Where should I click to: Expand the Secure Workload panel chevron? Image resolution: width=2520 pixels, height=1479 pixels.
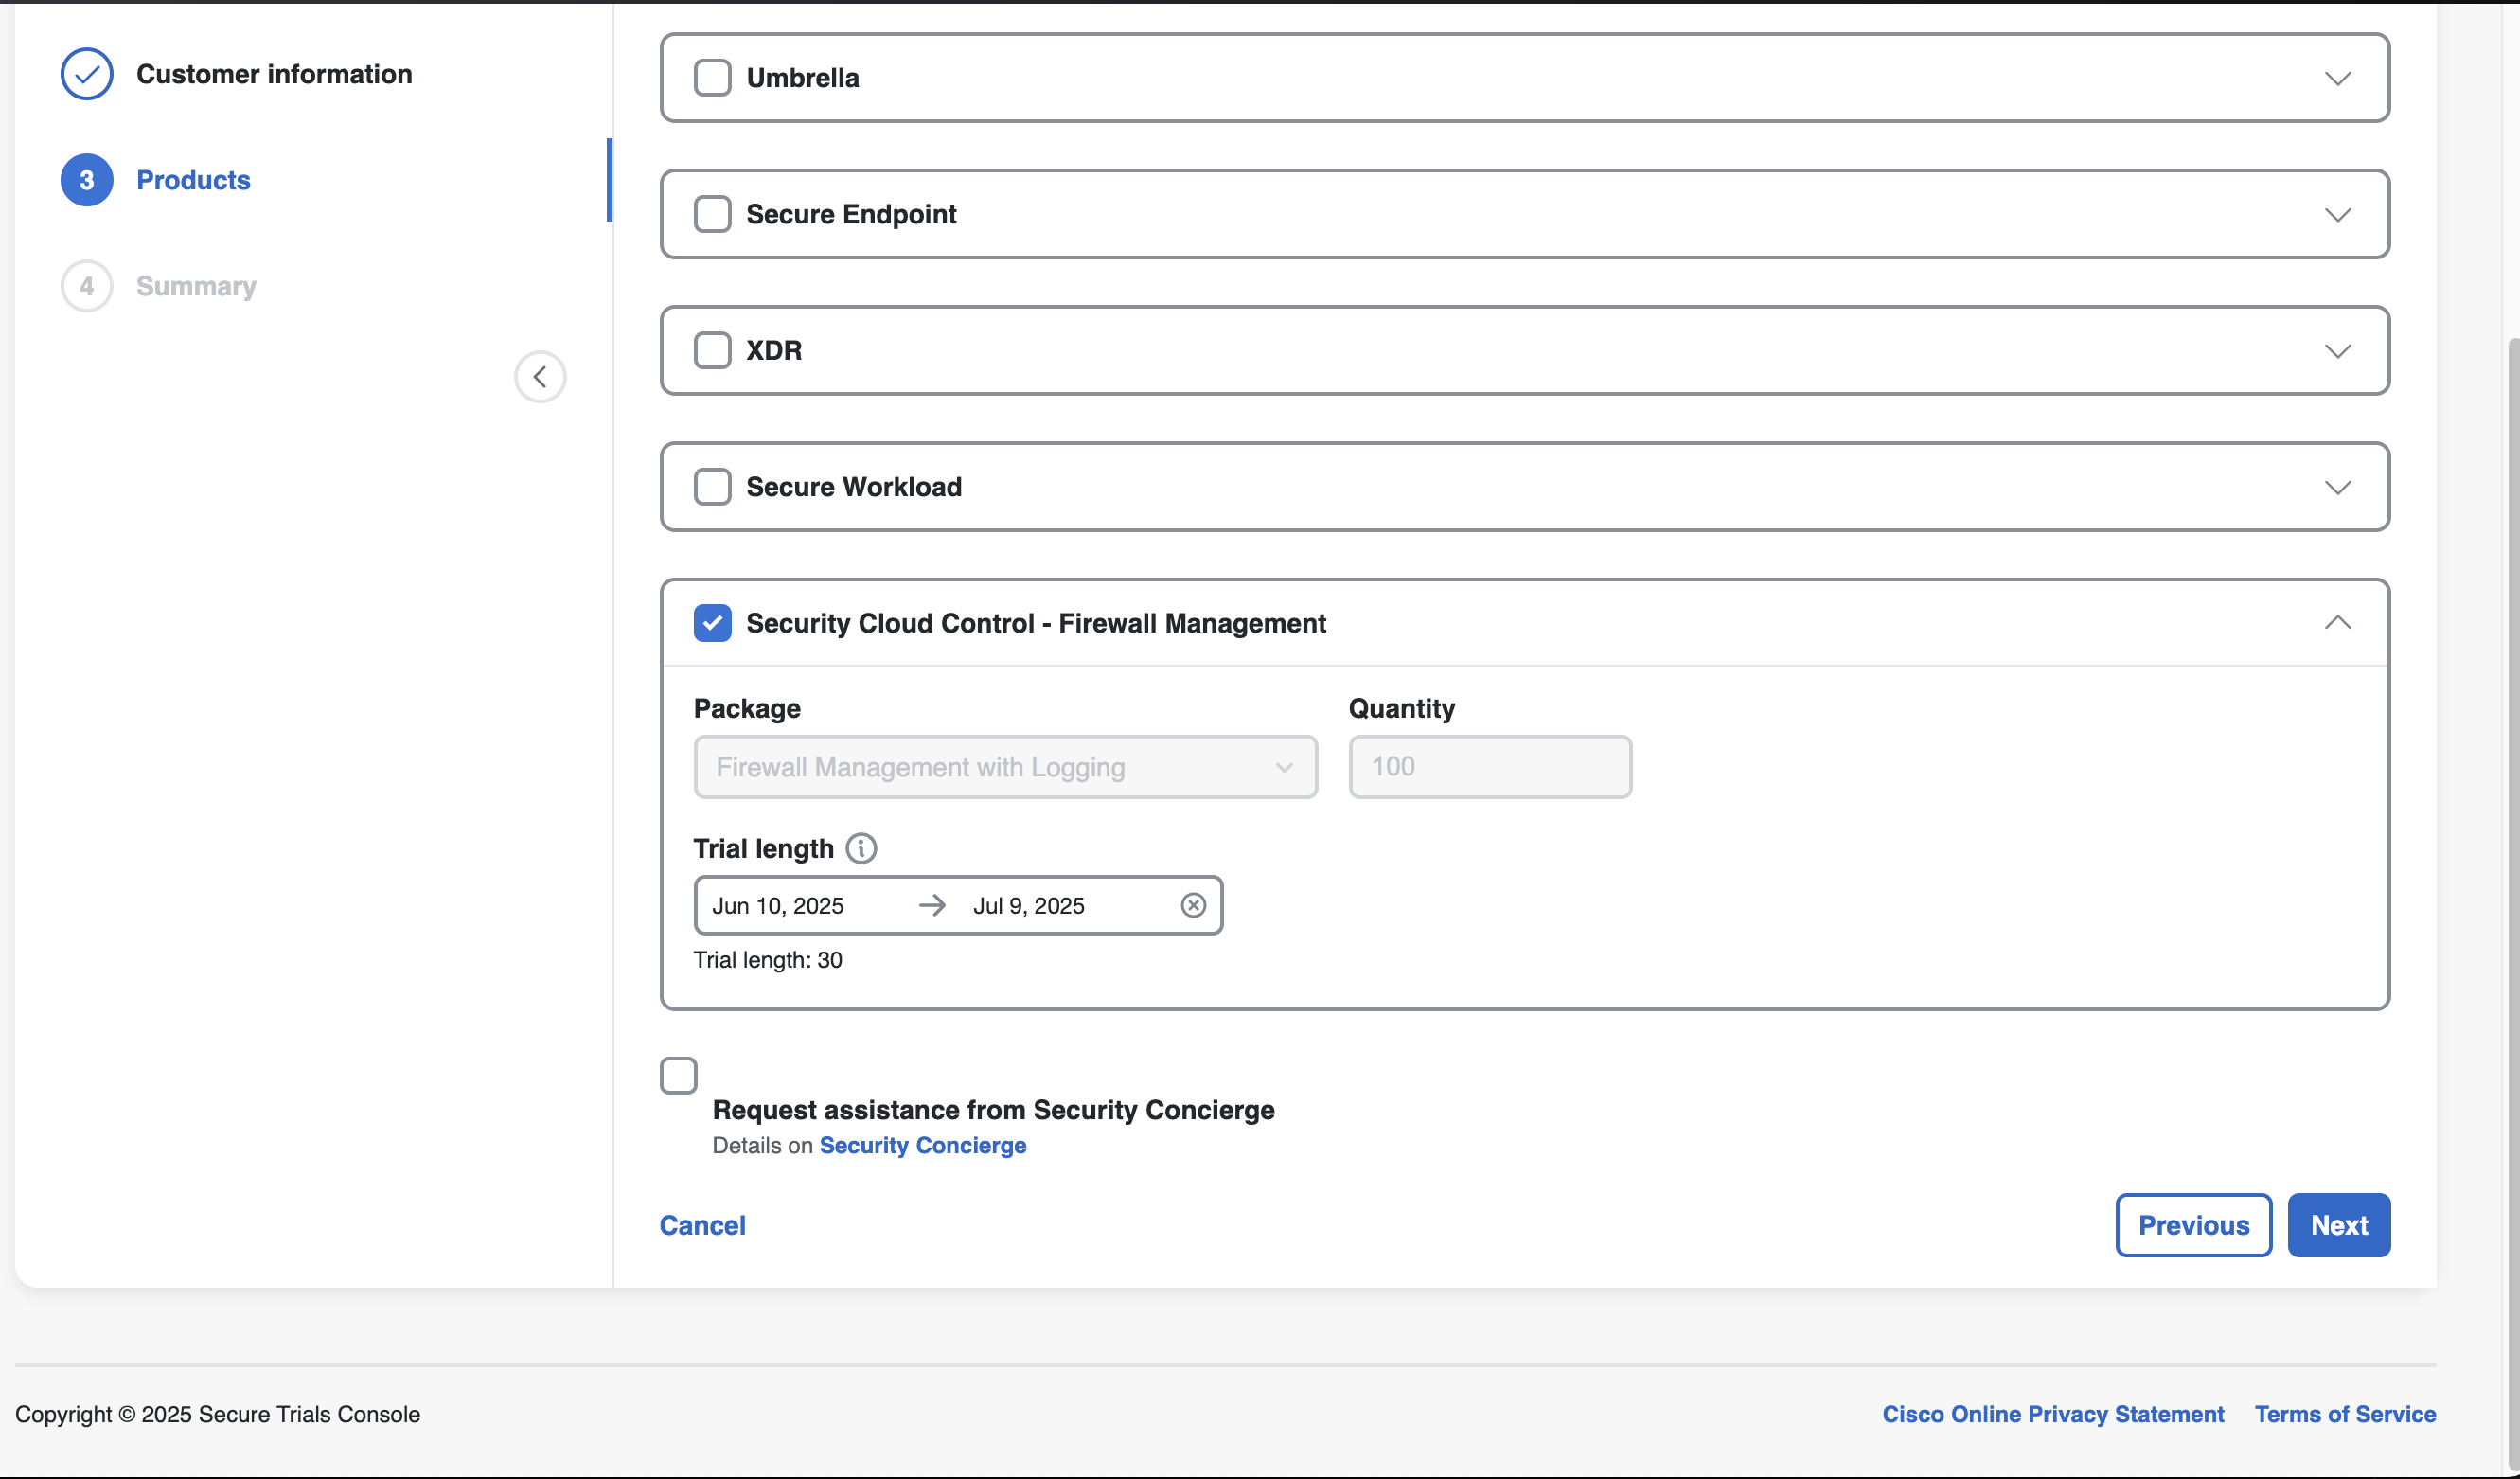click(2337, 488)
